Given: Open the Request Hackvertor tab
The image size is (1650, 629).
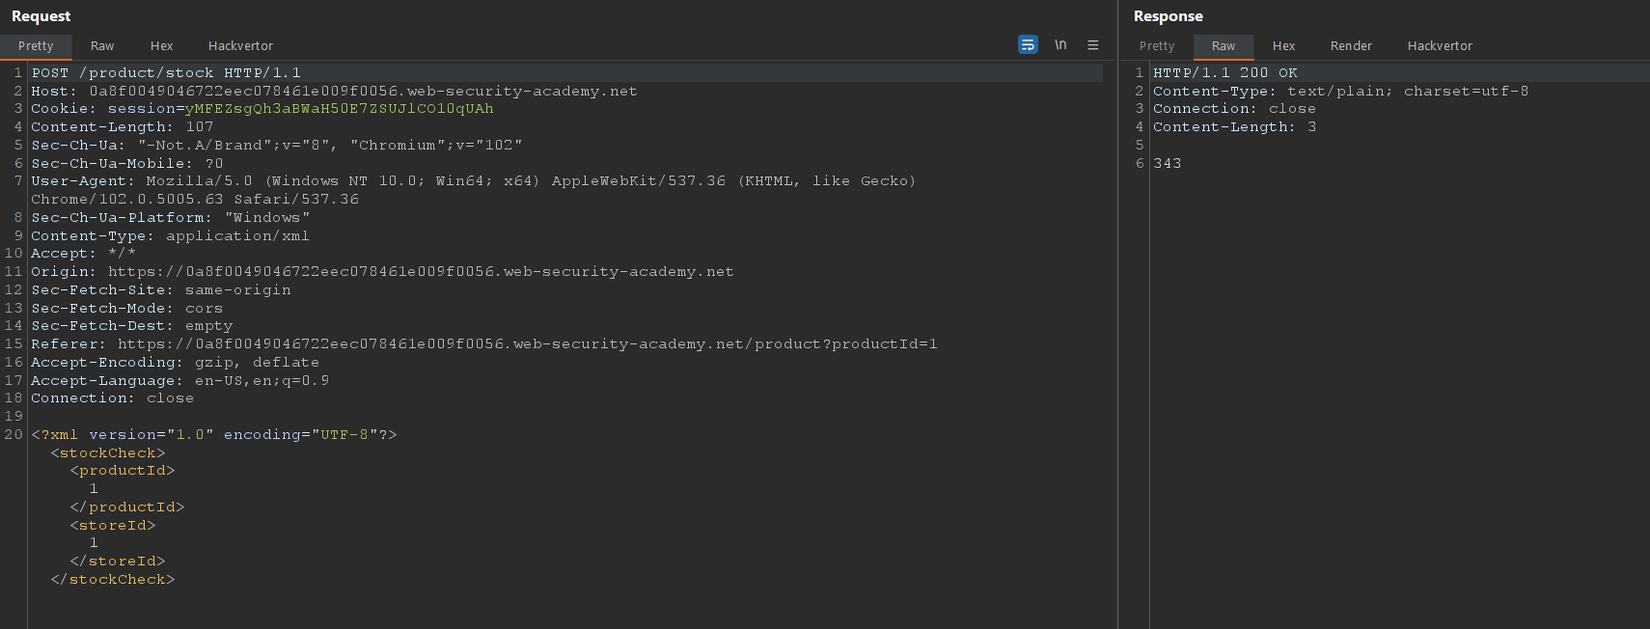Looking at the screenshot, I should pos(240,46).
